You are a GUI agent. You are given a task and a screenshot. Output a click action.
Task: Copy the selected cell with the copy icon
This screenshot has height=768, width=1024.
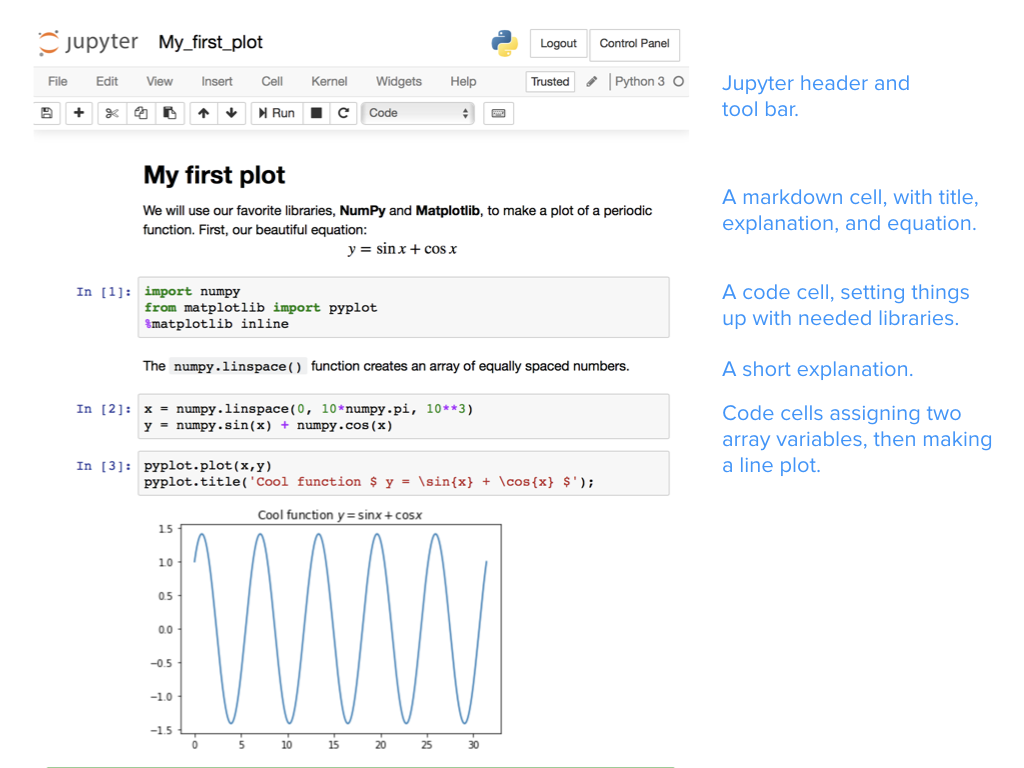click(x=141, y=113)
